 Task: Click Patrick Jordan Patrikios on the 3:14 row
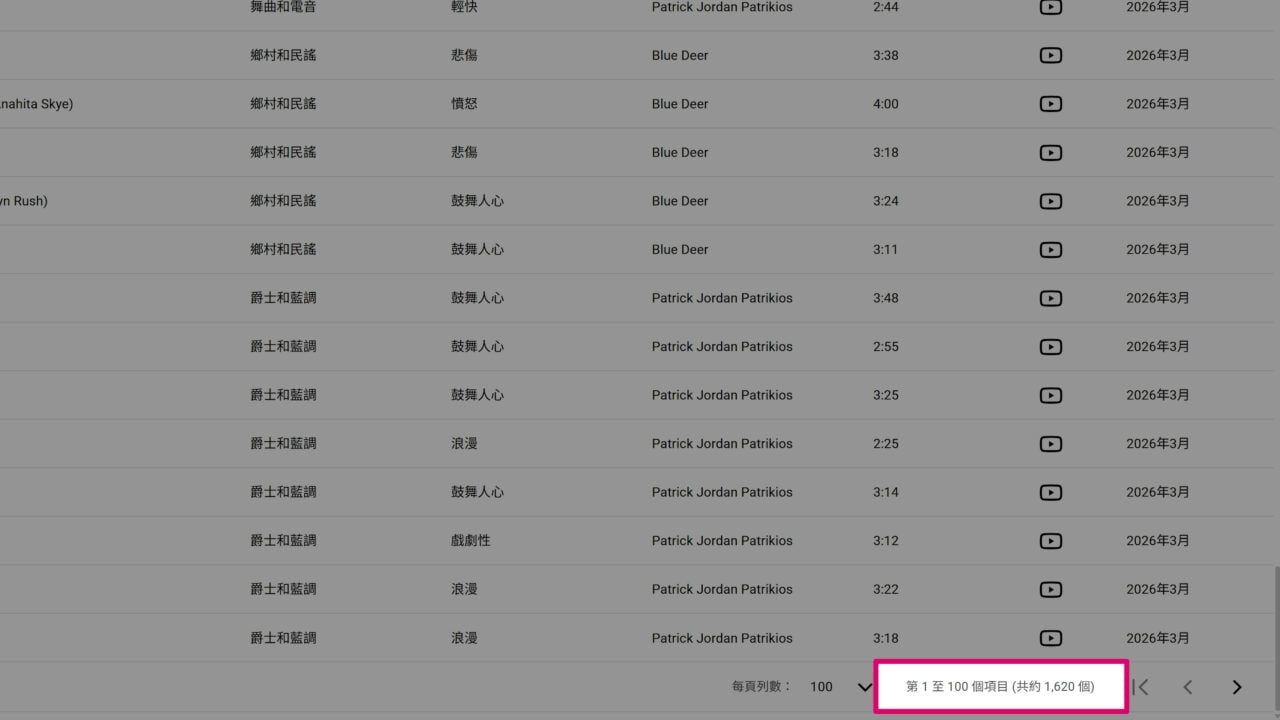tap(722, 492)
